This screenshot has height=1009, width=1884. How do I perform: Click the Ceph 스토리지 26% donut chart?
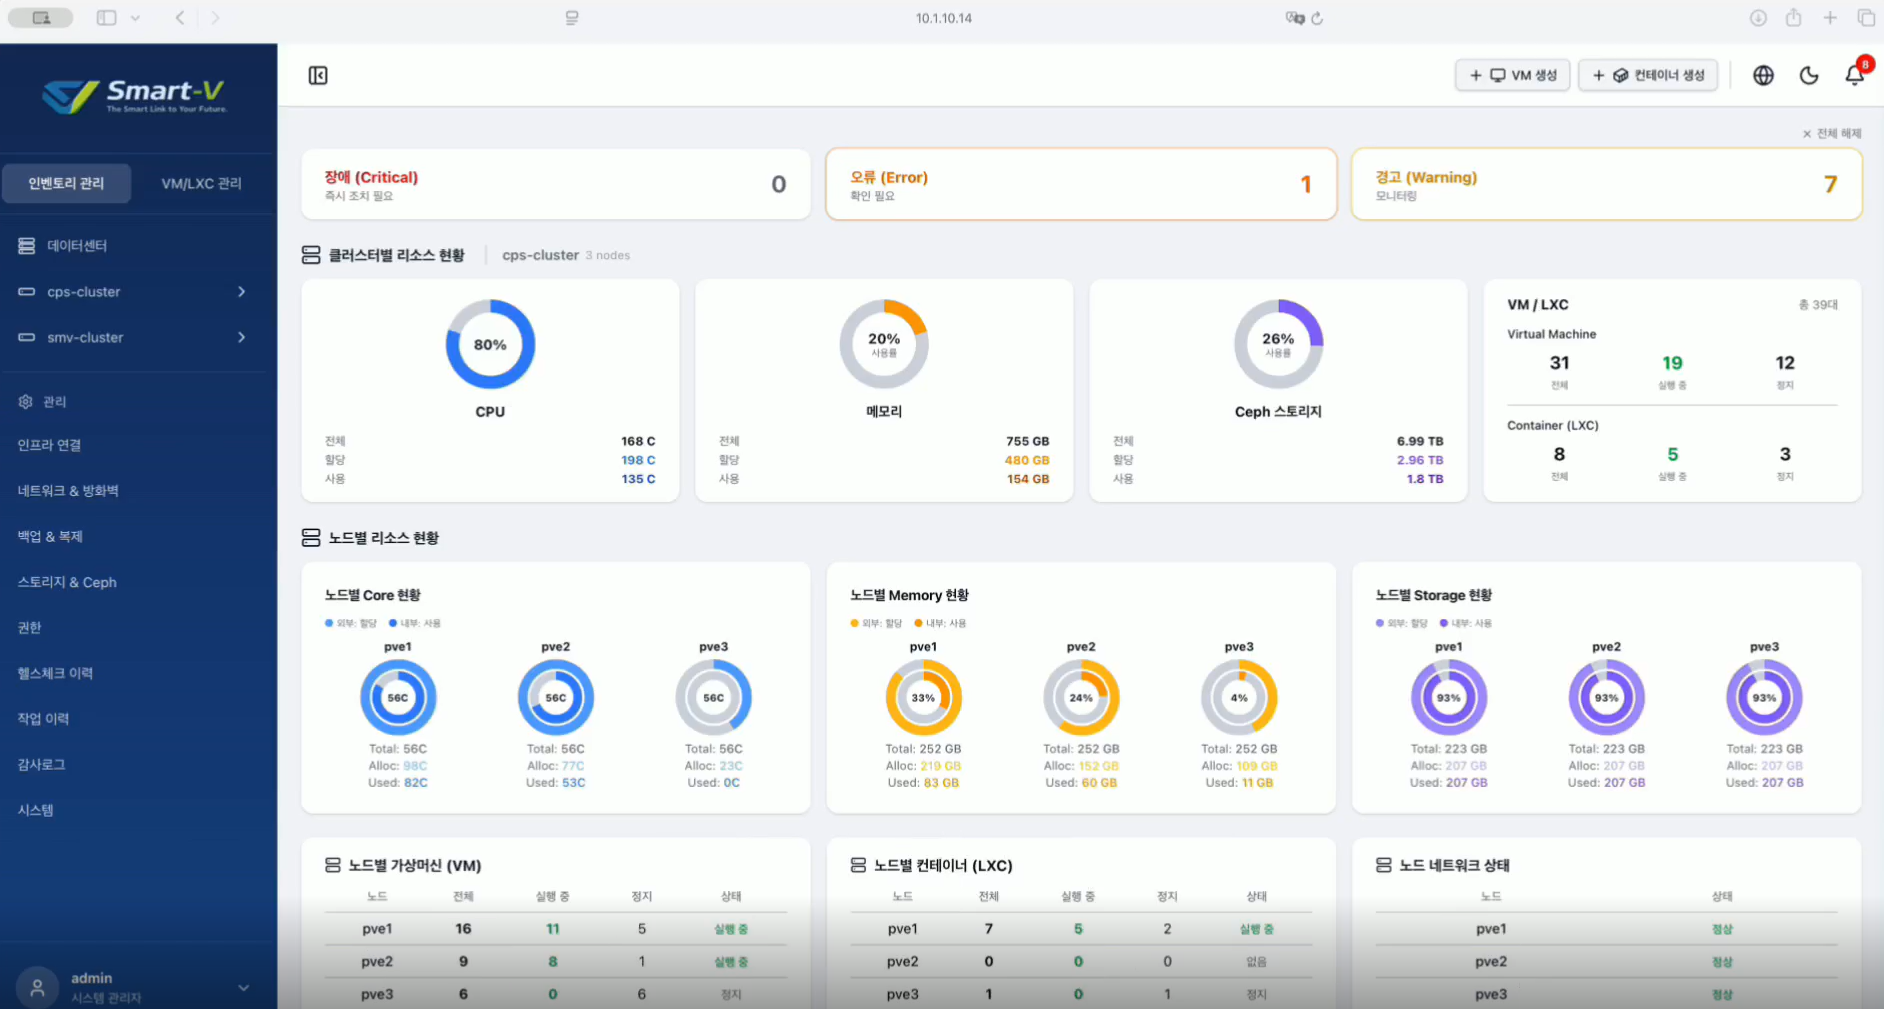click(1278, 344)
